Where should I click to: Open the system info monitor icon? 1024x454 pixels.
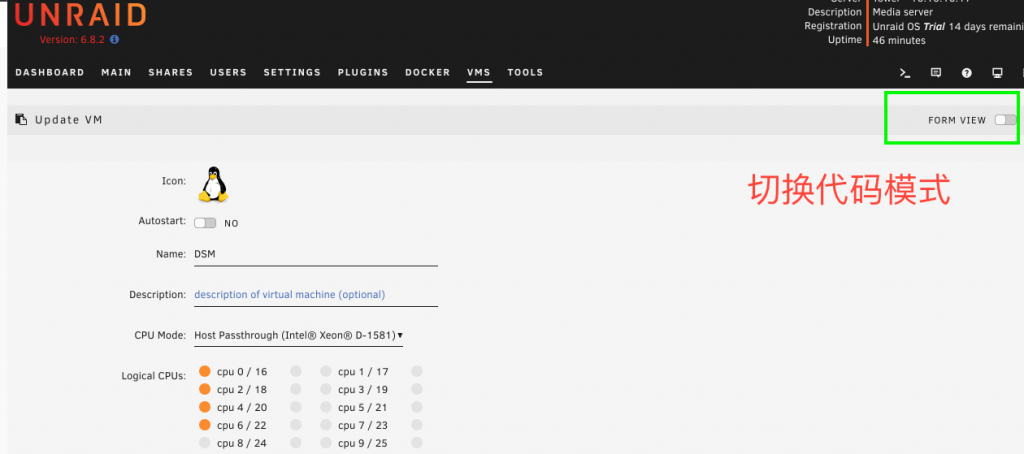click(997, 73)
